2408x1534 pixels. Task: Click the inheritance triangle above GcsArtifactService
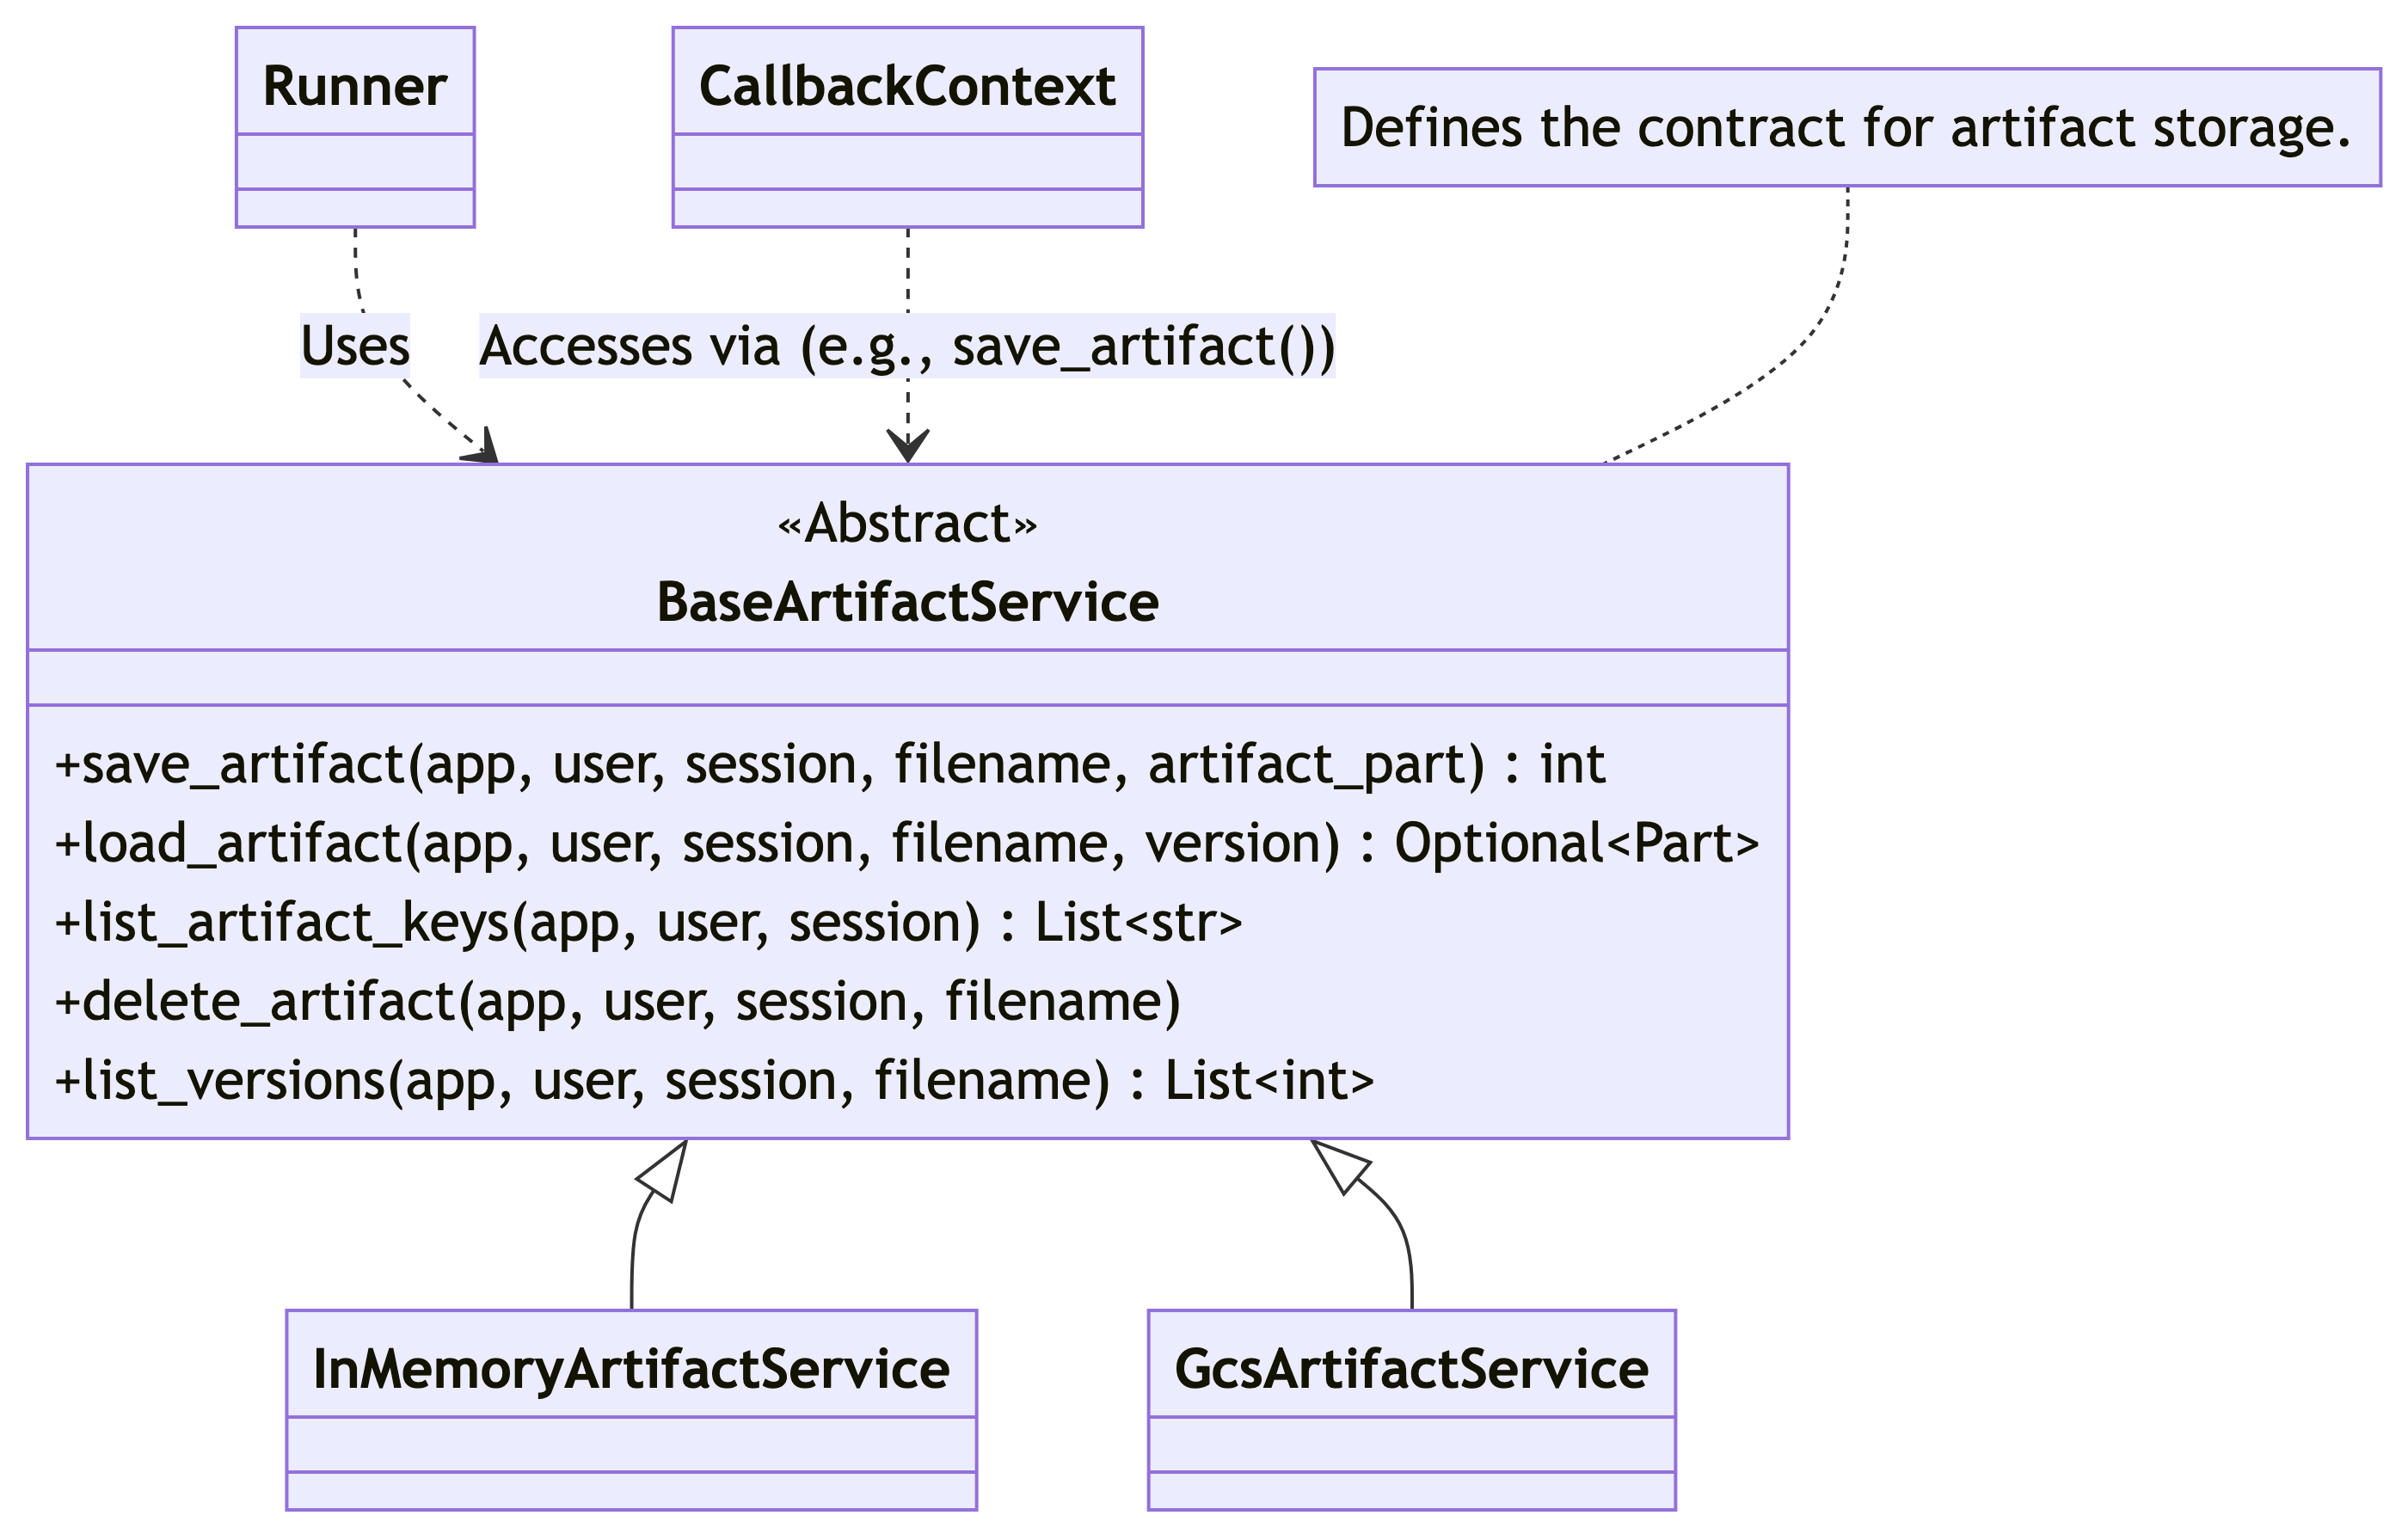point(1338,1165)
